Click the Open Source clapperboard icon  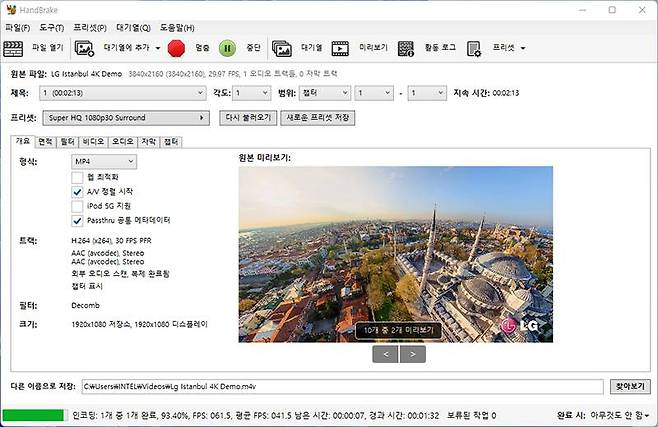(13, 48)
